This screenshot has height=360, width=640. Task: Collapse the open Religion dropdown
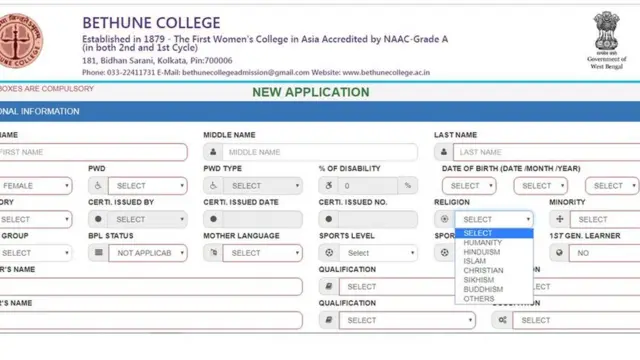click(x=494, y=219)
